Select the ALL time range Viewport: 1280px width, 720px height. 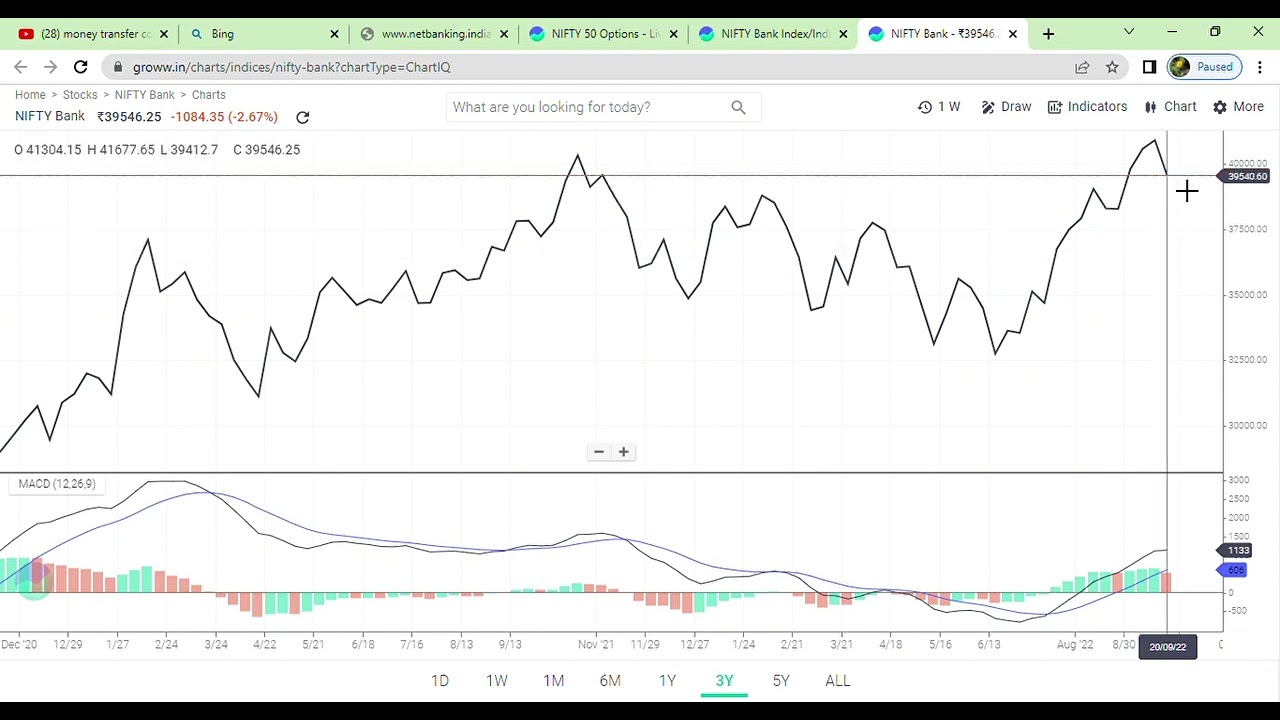838,681
